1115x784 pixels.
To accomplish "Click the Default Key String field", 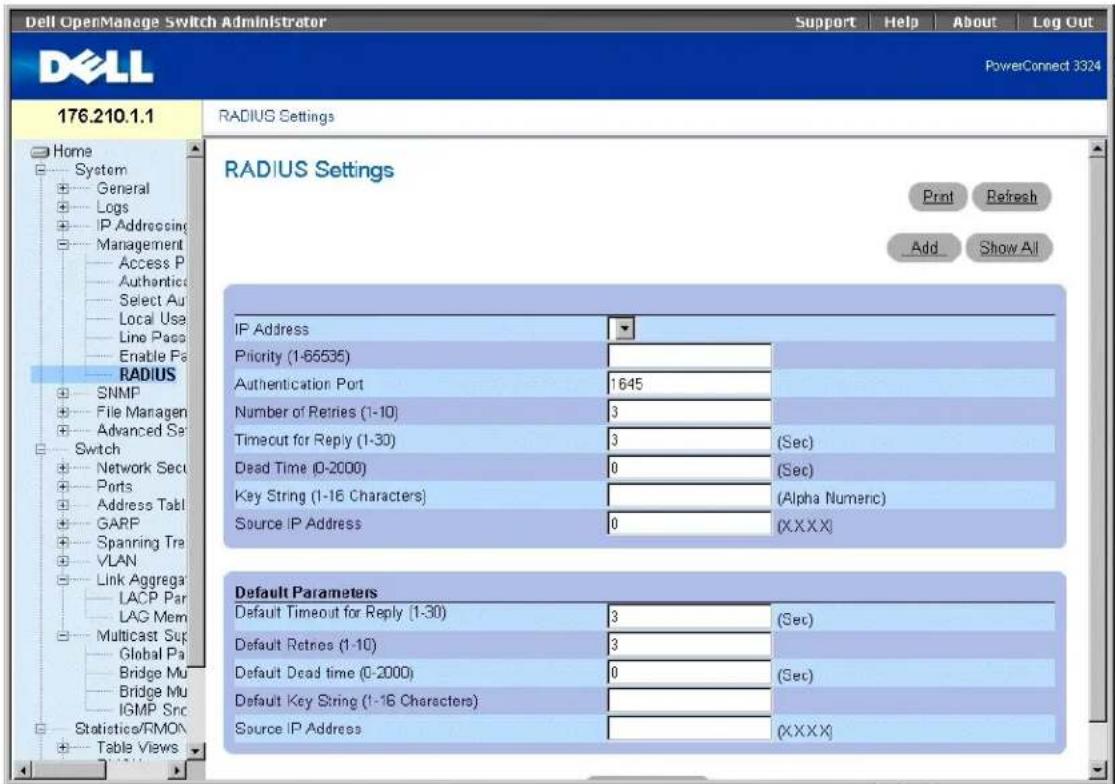I will tap(689, 701).
